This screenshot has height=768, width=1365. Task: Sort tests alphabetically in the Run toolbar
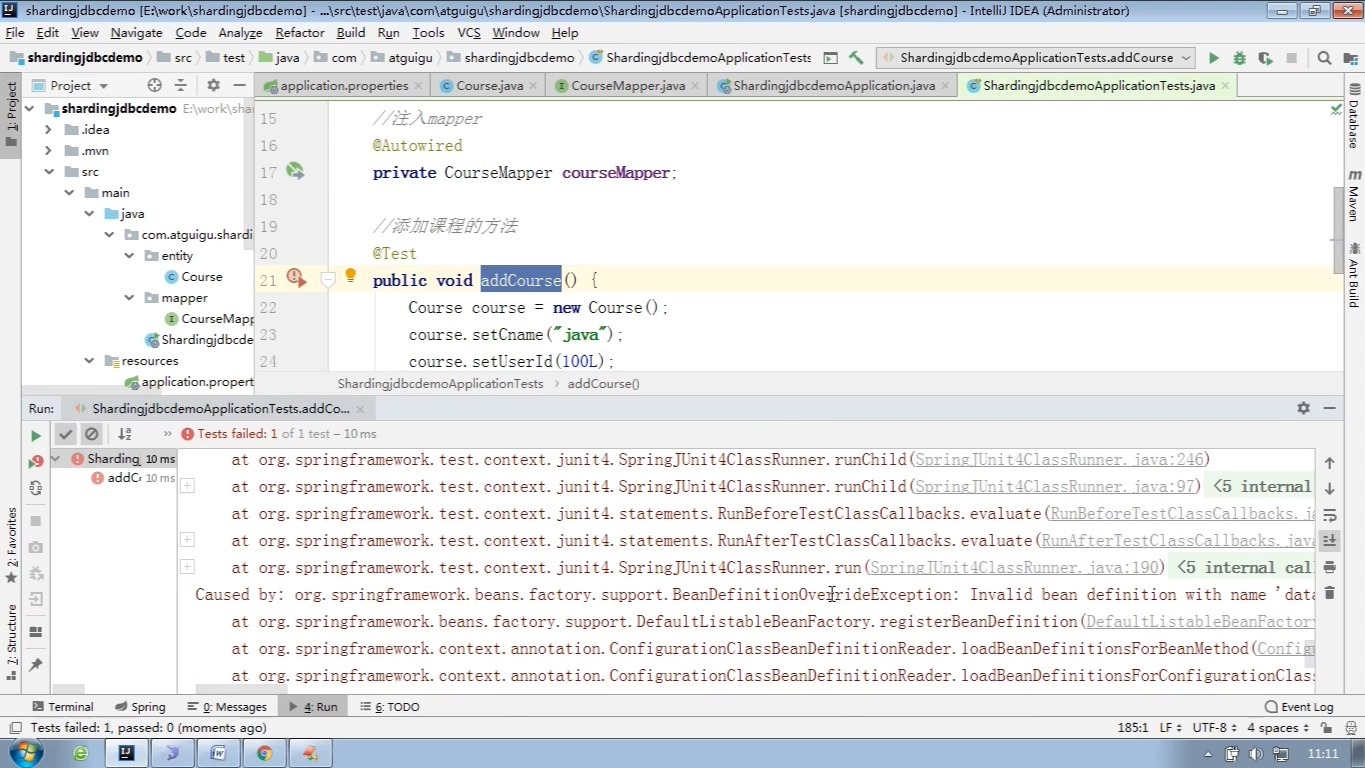pyautogui.click(x=125, y=434)
